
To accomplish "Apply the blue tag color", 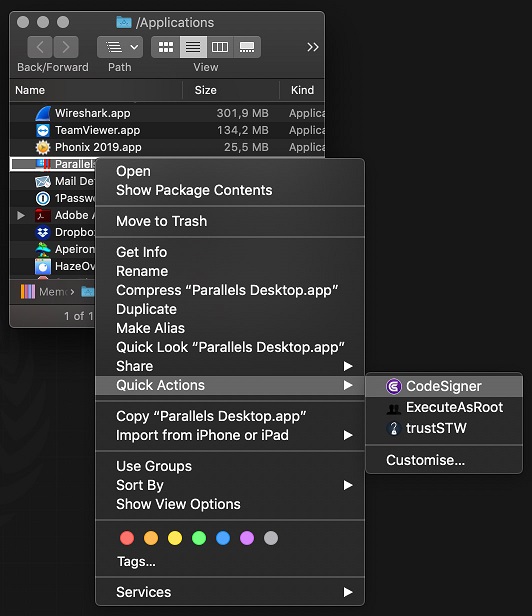I will [223, 538].
